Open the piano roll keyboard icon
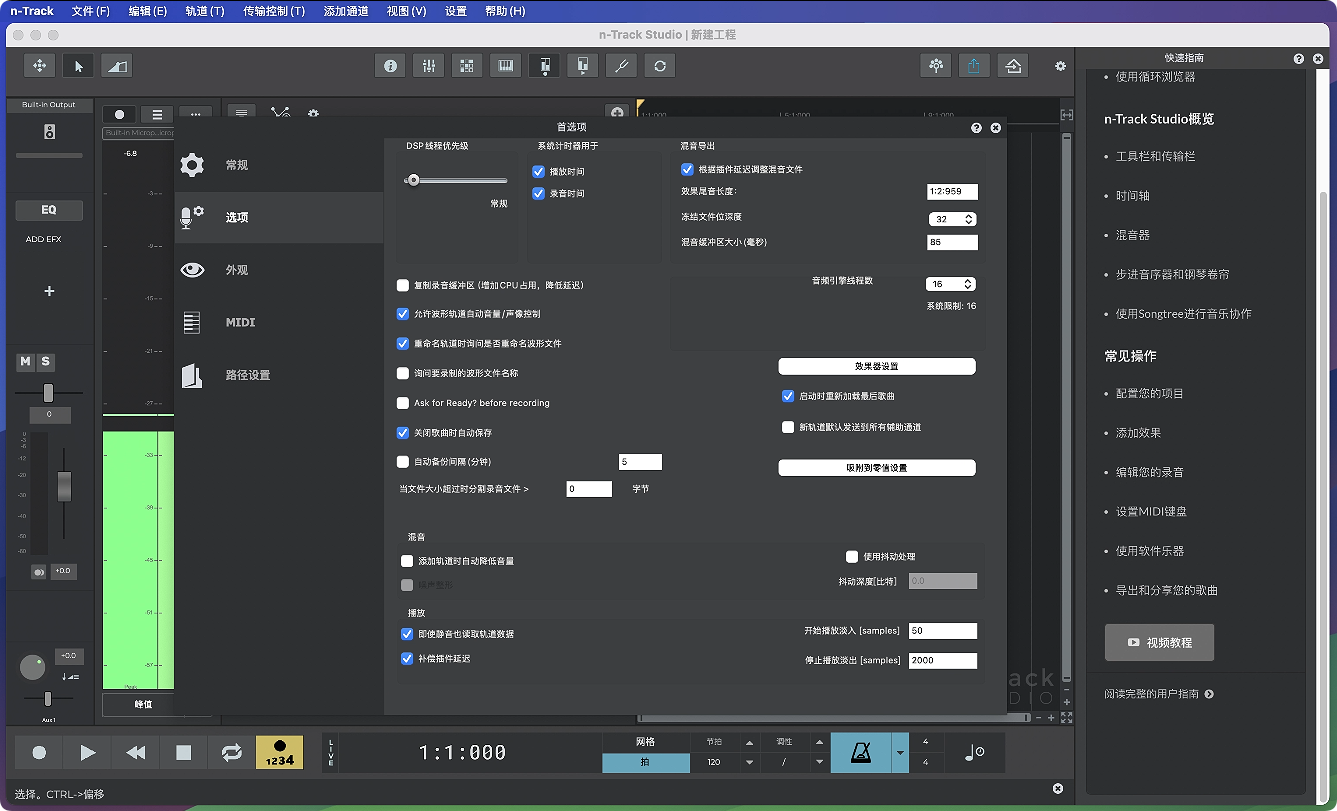 tap(505, 66)
